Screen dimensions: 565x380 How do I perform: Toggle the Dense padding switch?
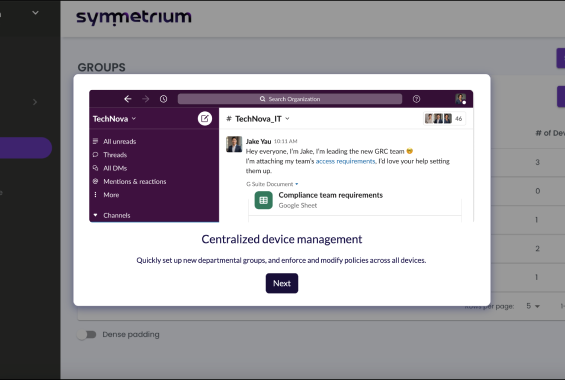(86, 335)
